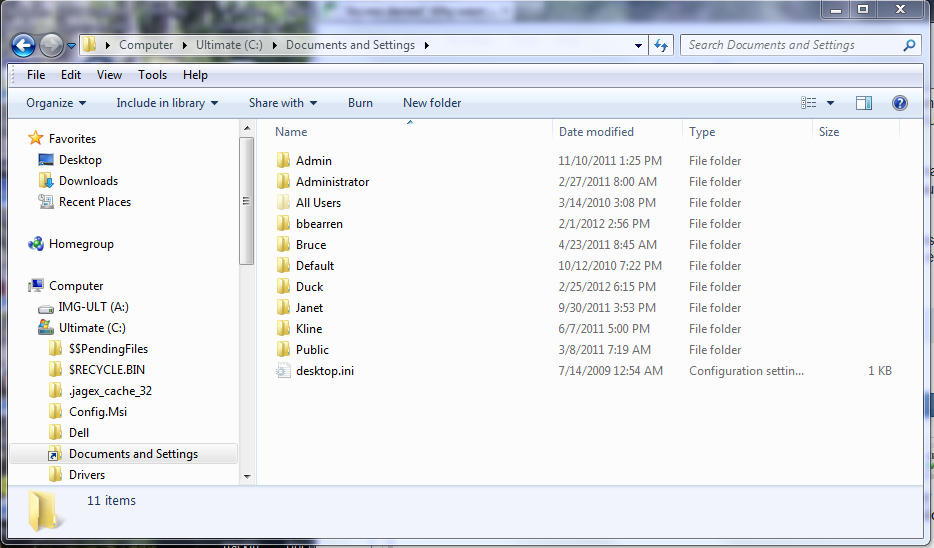The height and width of the screenshot is (548, 934).
Task: Open the address bar history dropdown arrow
Action: tap(639, 45)
